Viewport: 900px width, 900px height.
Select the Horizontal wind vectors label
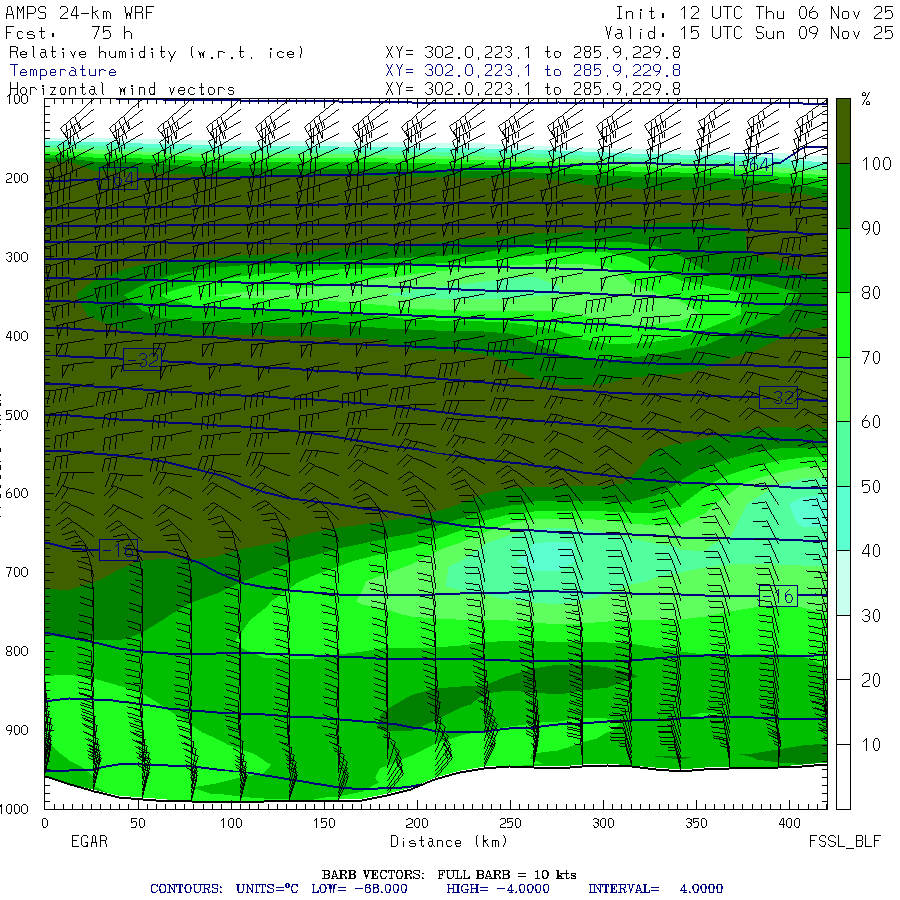[x=122, y=90]
